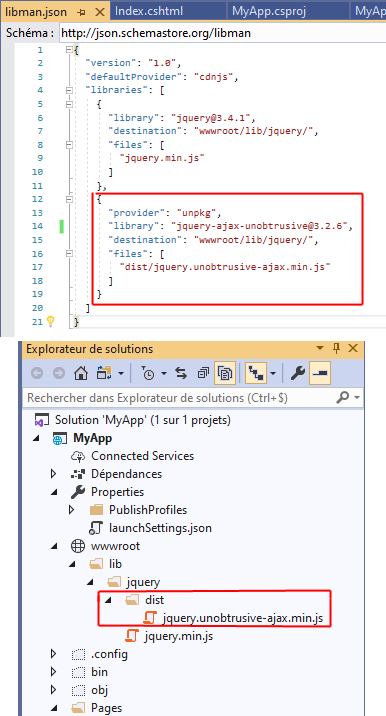Click the Home icon in Solution Explorer

(81, 374)
